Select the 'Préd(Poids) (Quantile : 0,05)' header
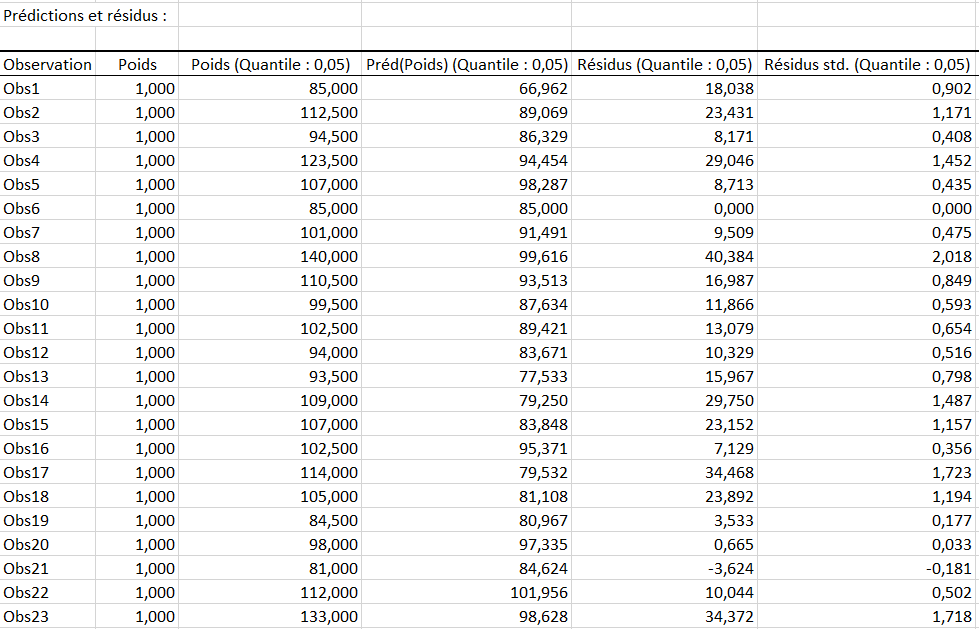The width and height of the screenshot is (979, 629). pos(466,64)
